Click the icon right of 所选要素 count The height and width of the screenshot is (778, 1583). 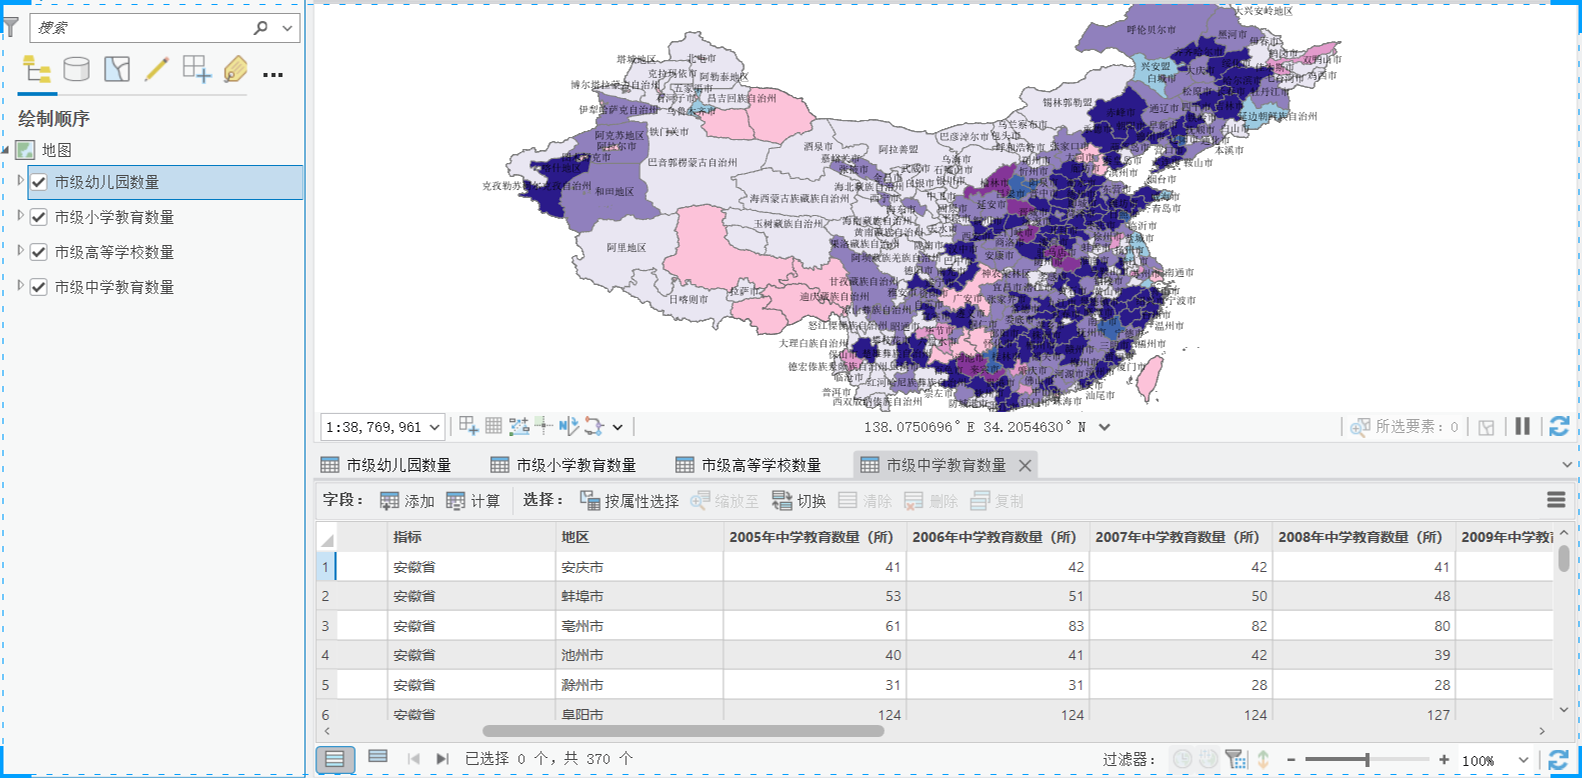click(x=1487, y=427)
